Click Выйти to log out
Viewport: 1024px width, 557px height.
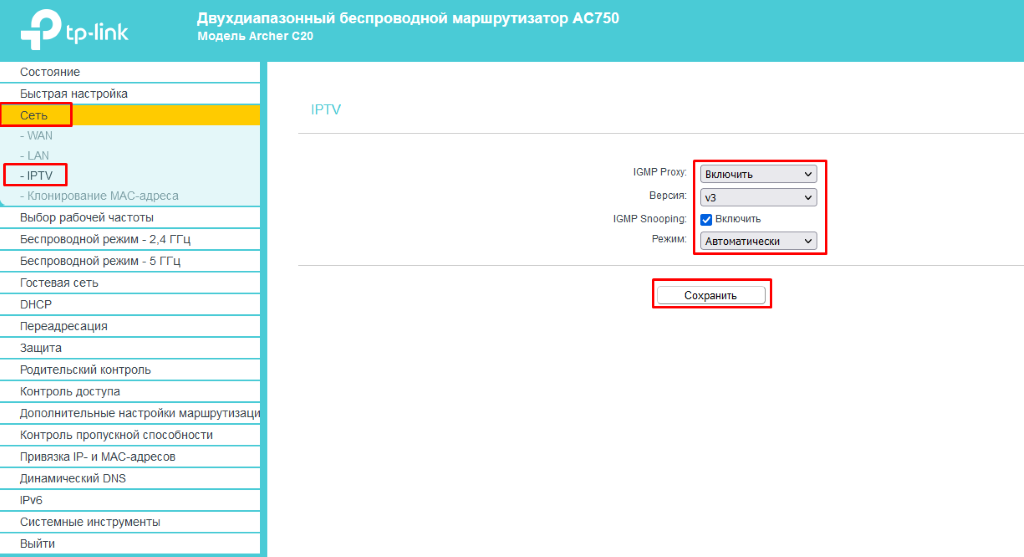(130, 543)
